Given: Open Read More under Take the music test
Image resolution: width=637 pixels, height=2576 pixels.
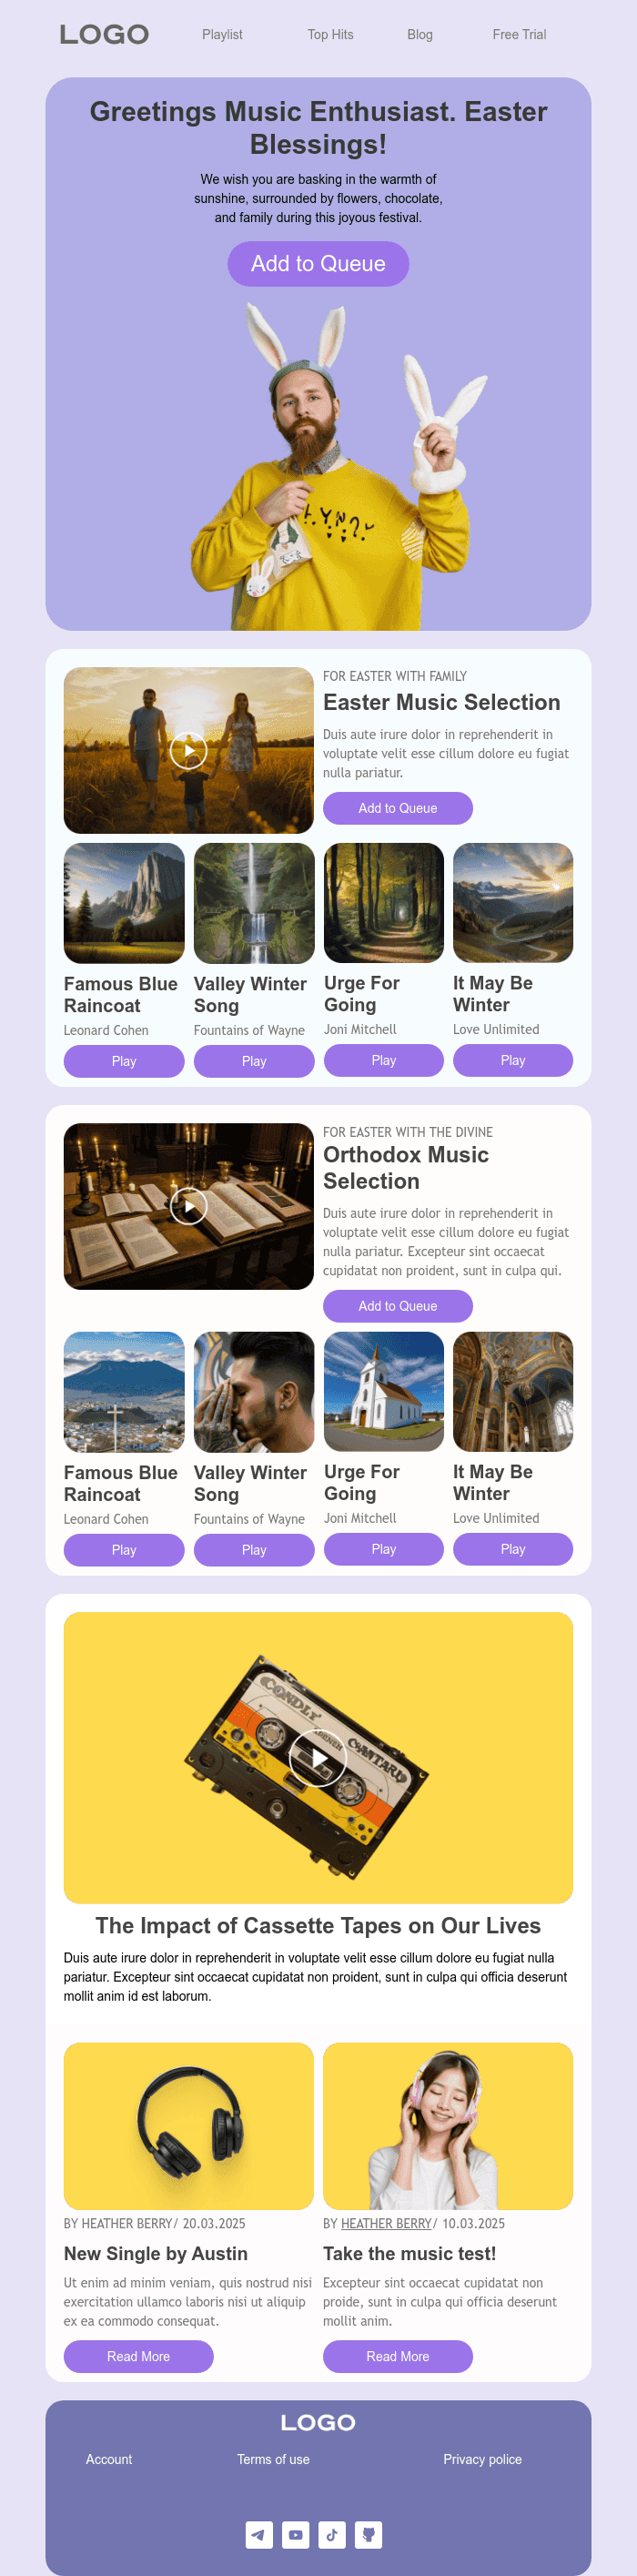Looking at the screenshot, I should coord(398,2356).
